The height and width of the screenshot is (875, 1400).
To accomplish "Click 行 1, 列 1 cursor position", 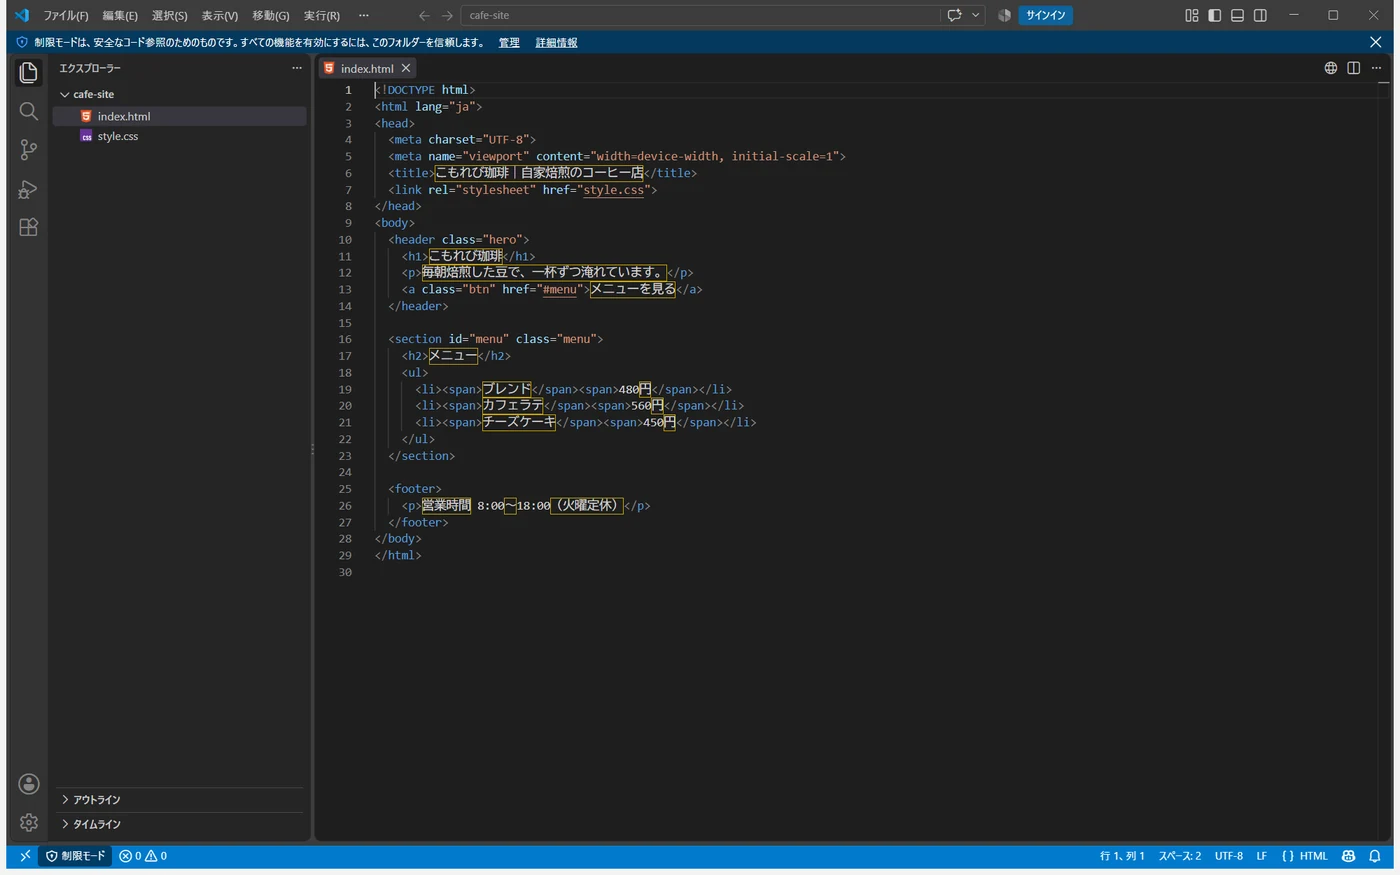I will [1122, 856].
